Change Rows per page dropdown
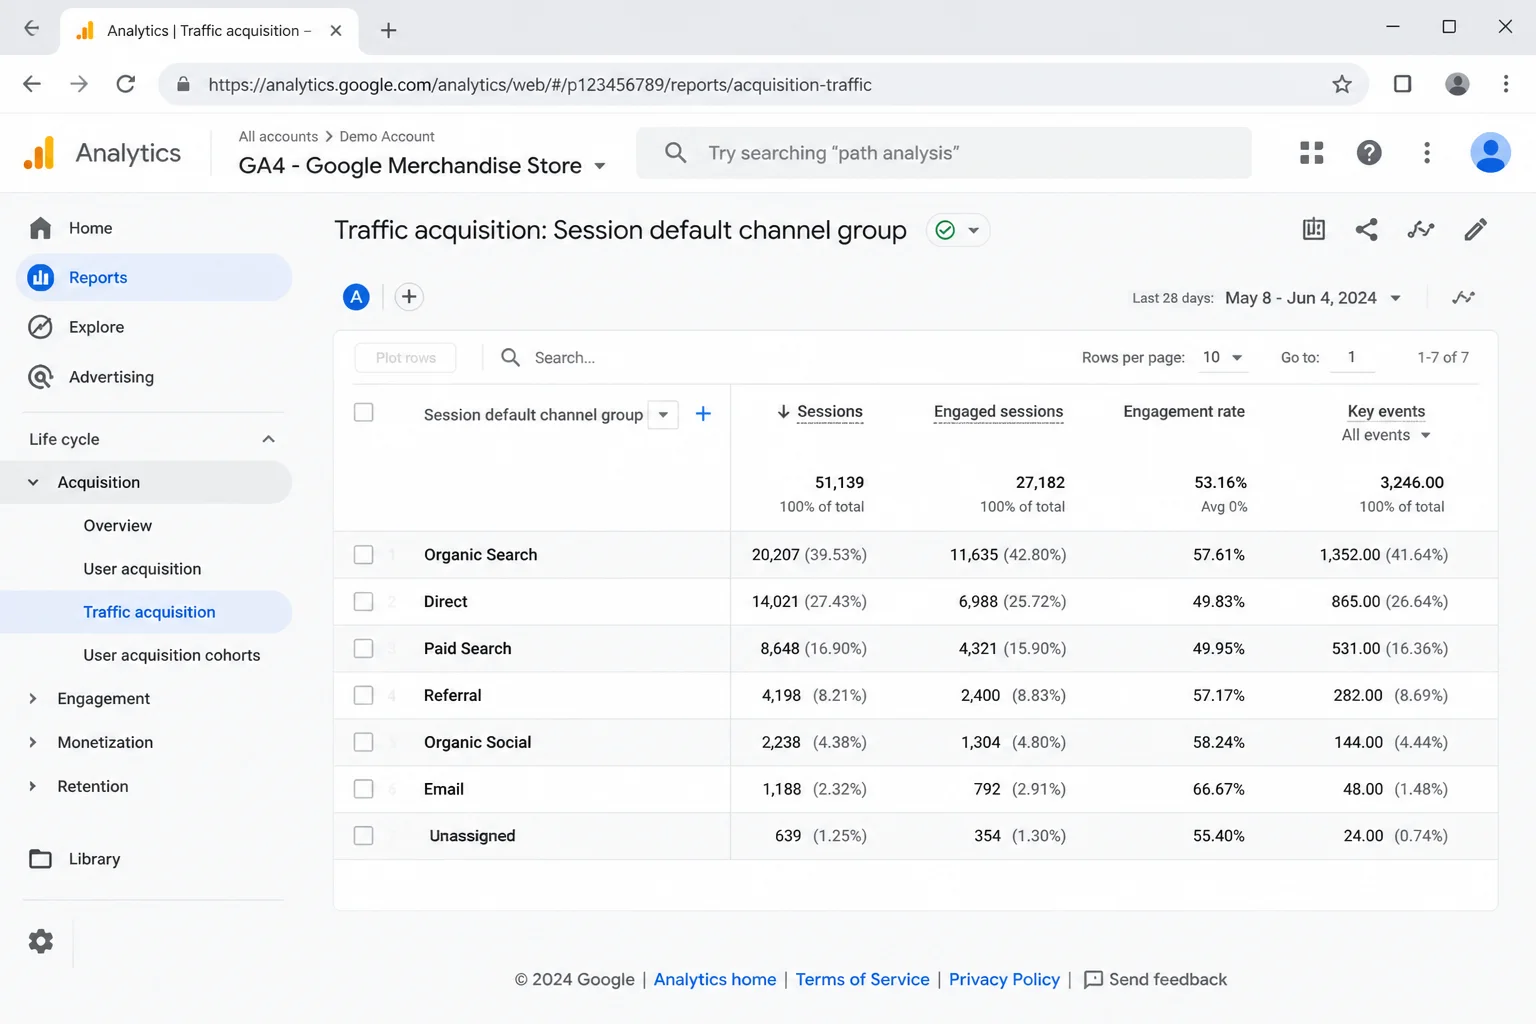 [x=1223, y=358]
